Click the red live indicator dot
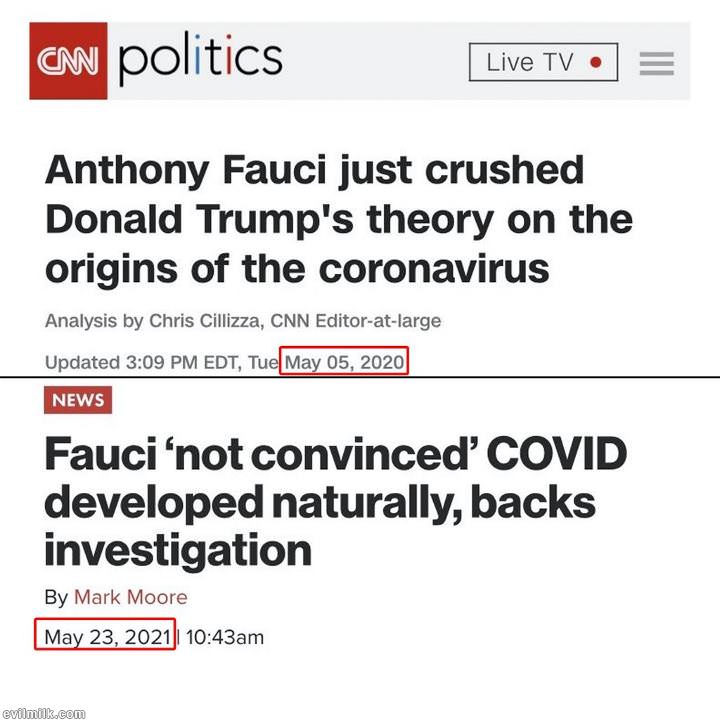Image resolution: width=720 pixels, height=720 pixels. (596, 62)
